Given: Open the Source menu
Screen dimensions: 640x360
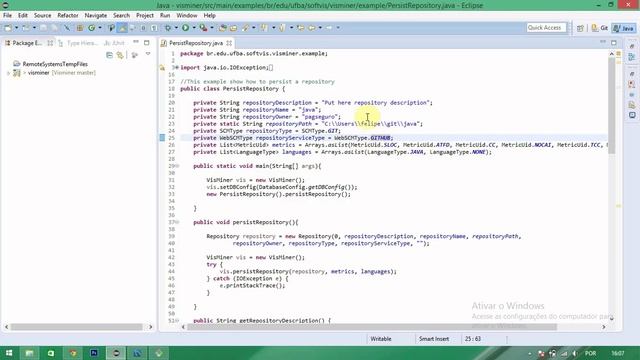Looking at the screenshot, I should 42,16.
